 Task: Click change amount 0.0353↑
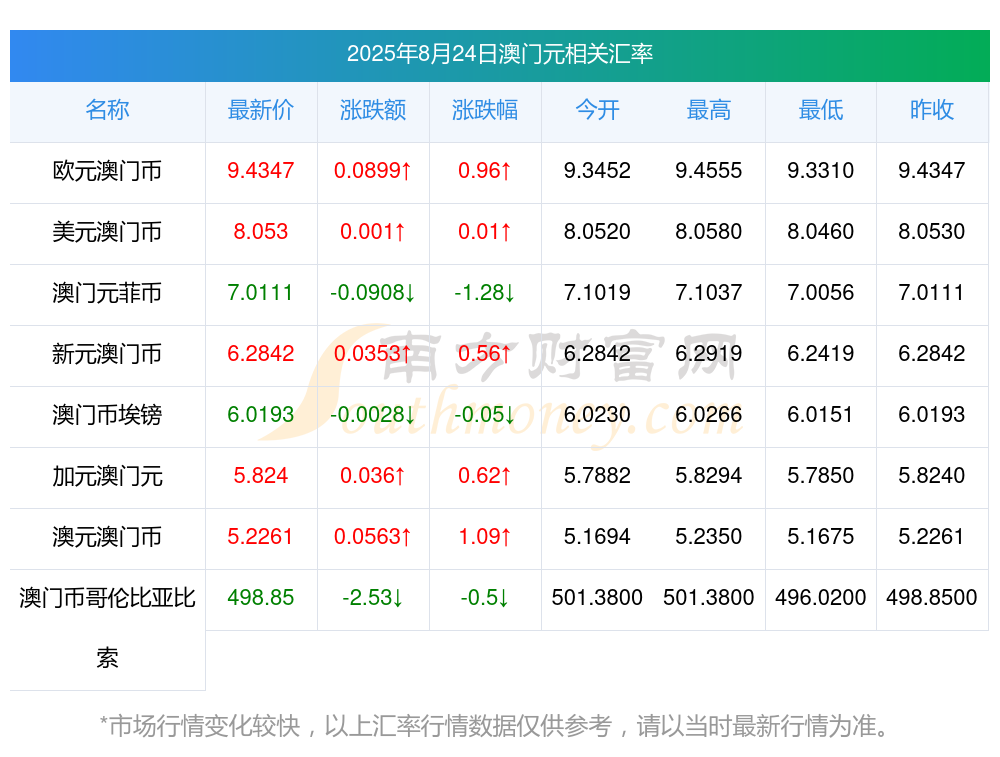click(x=373, y=353)
